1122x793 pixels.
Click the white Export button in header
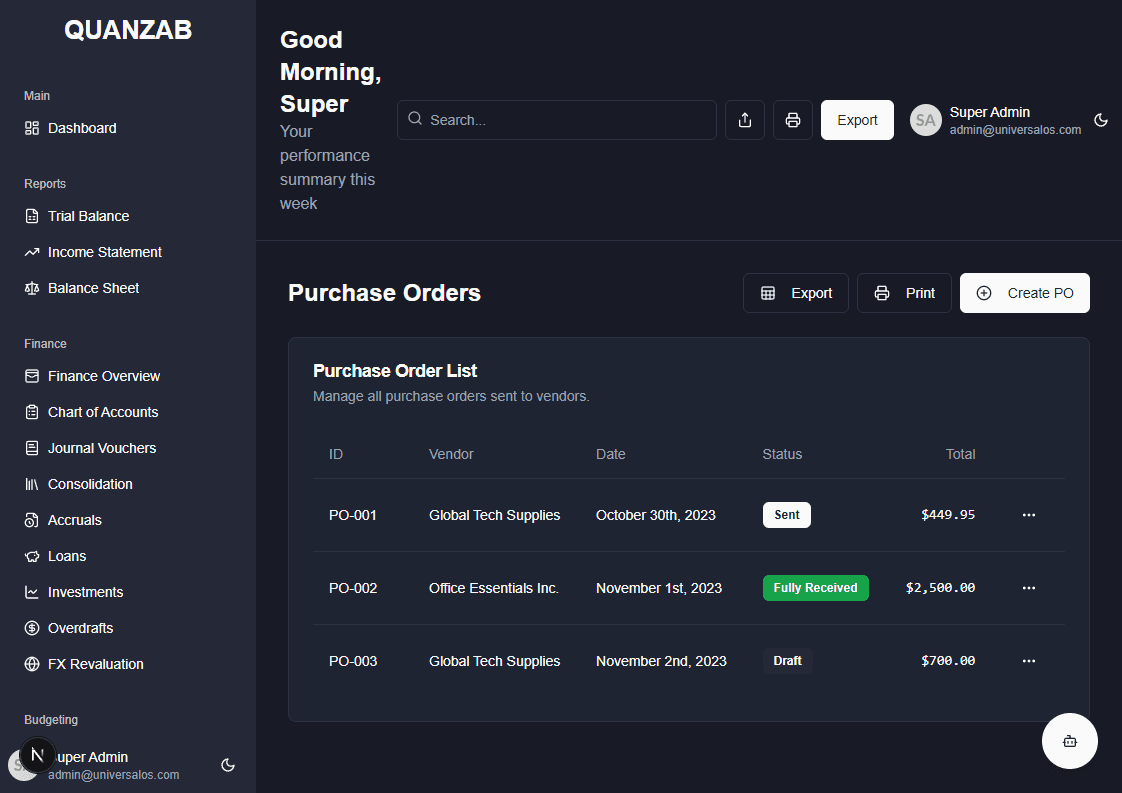click(857, 120)
